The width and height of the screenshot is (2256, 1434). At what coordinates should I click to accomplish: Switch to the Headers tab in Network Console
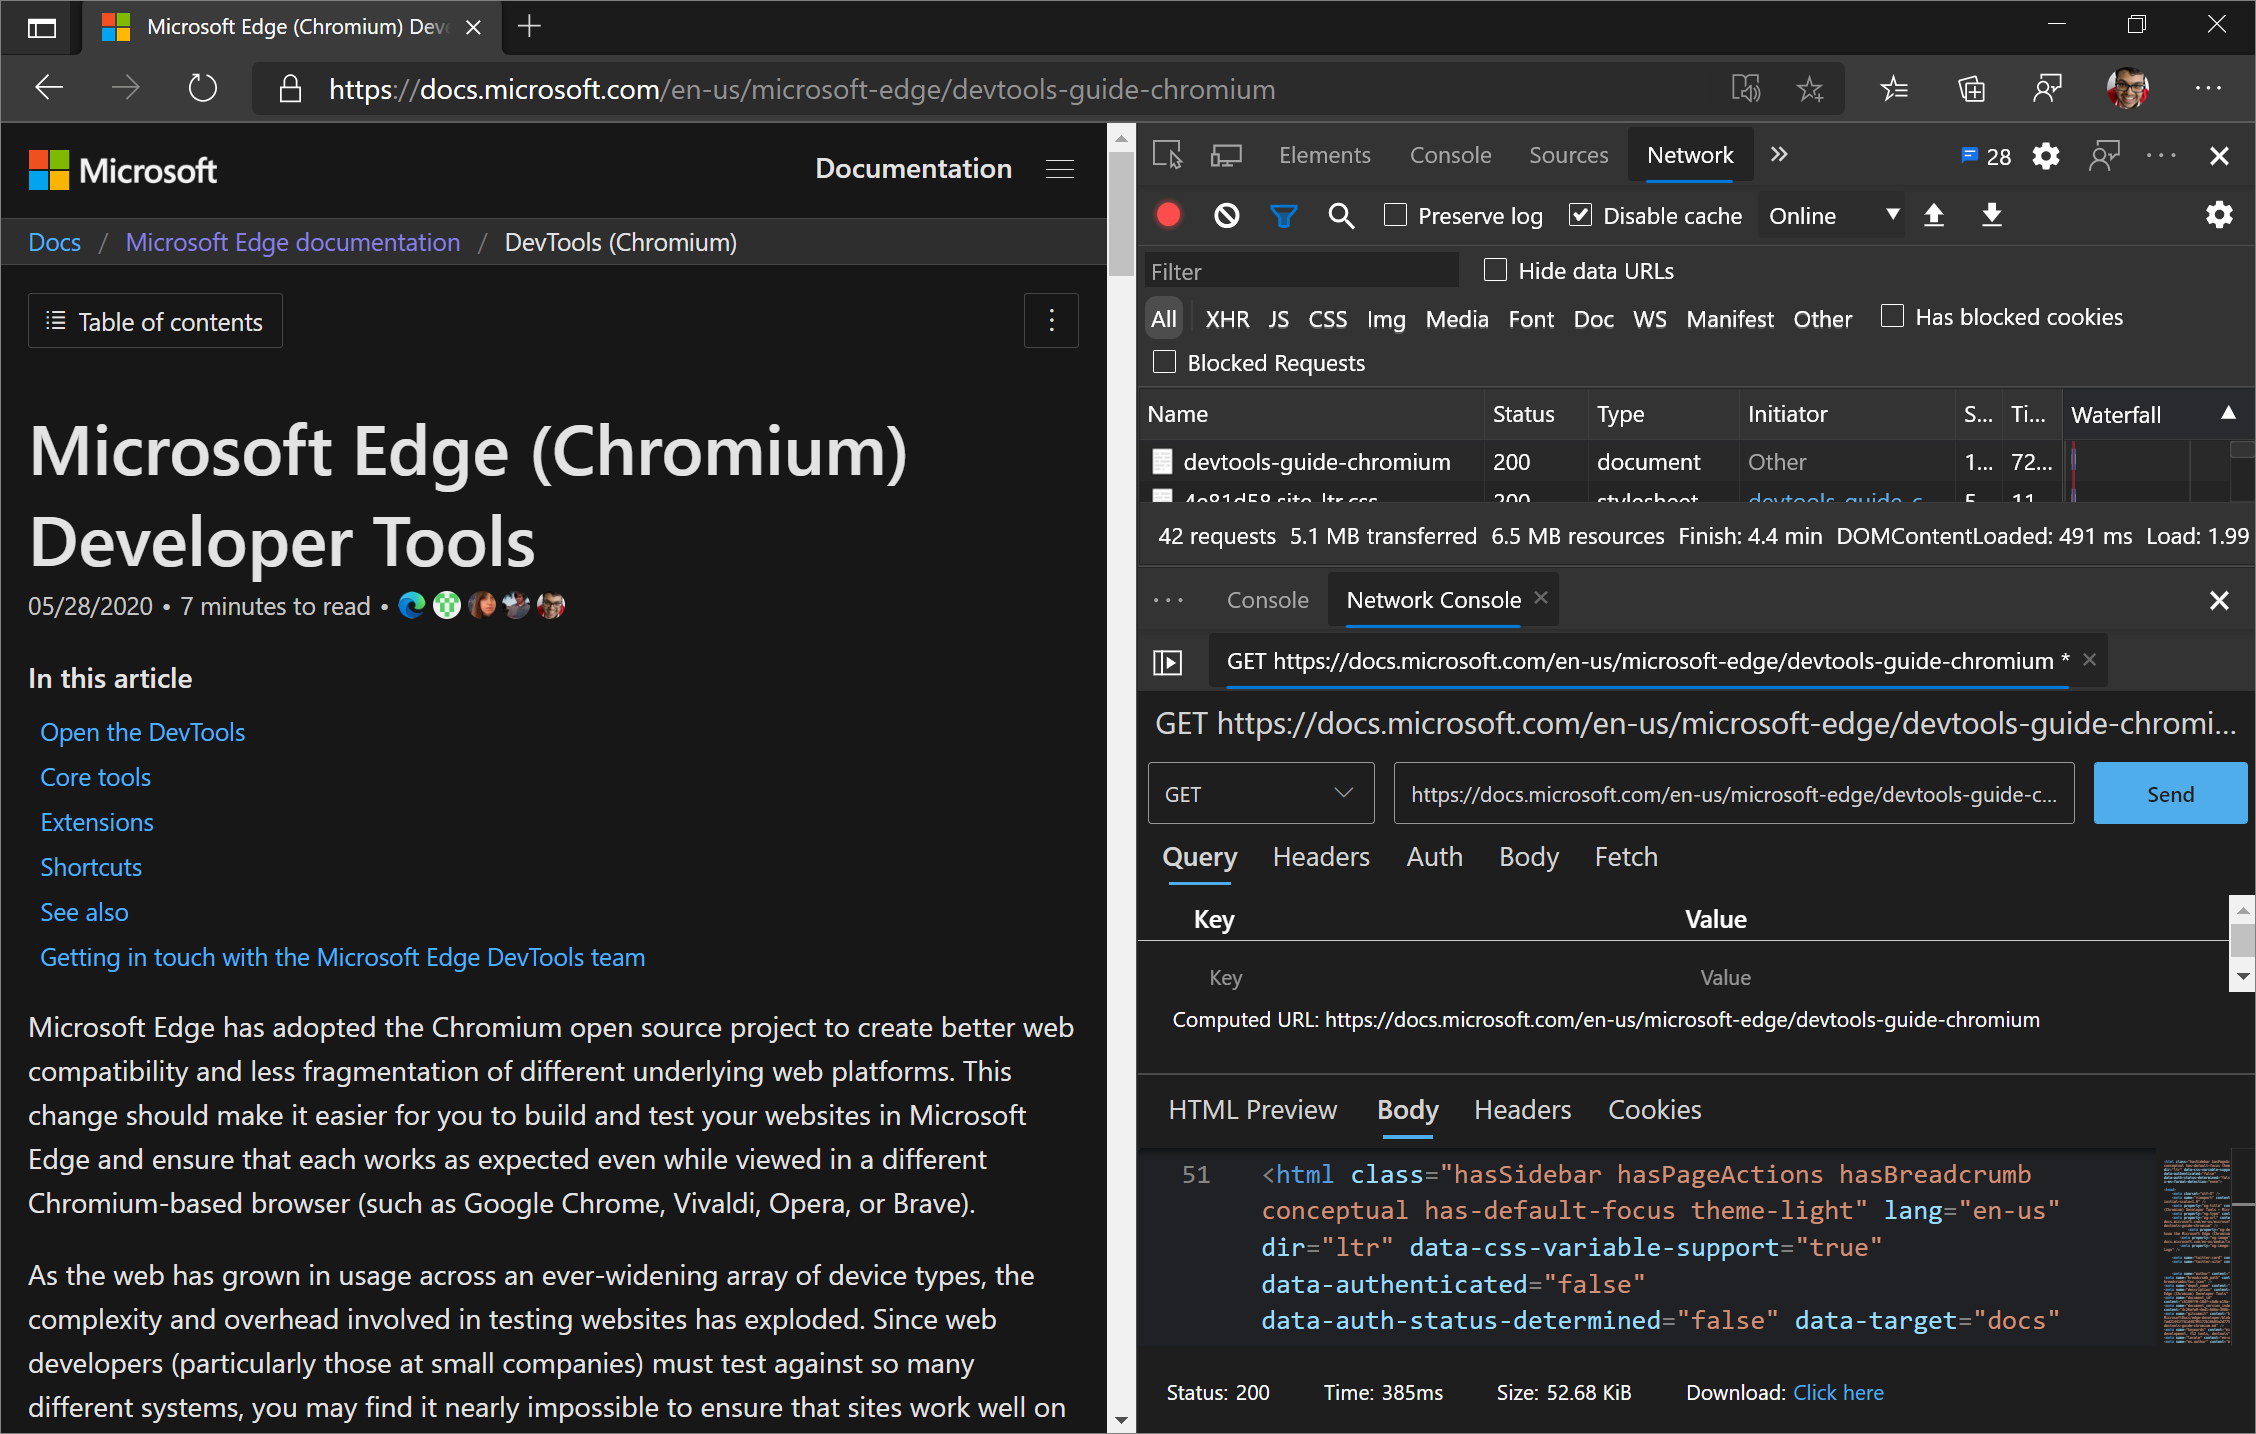[x=1320, y=857]
